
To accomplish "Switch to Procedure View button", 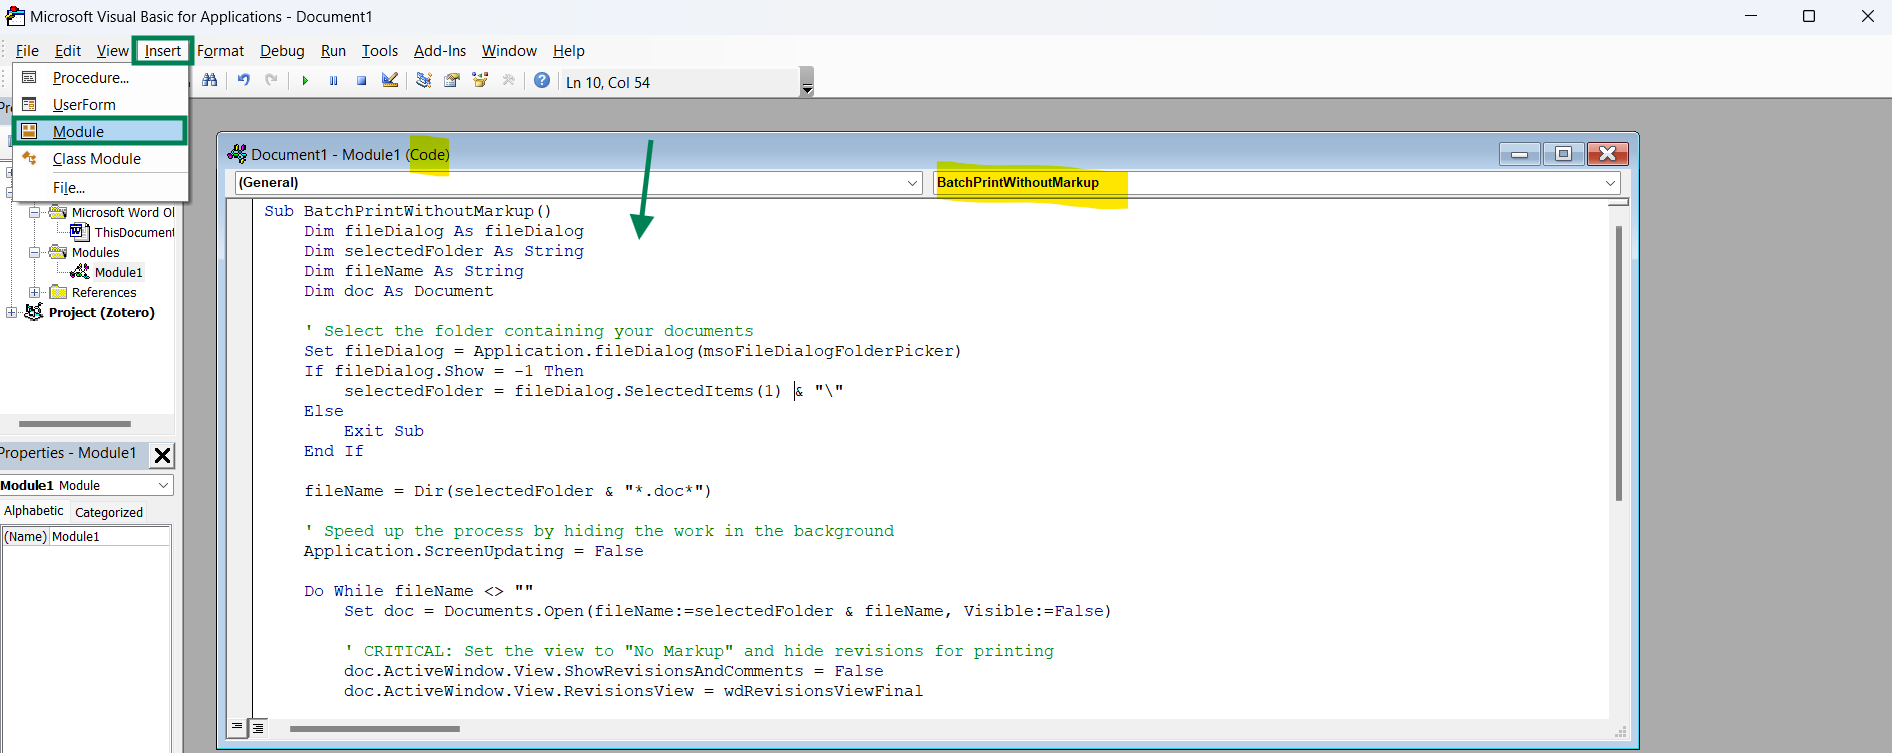I will [237, 728].
